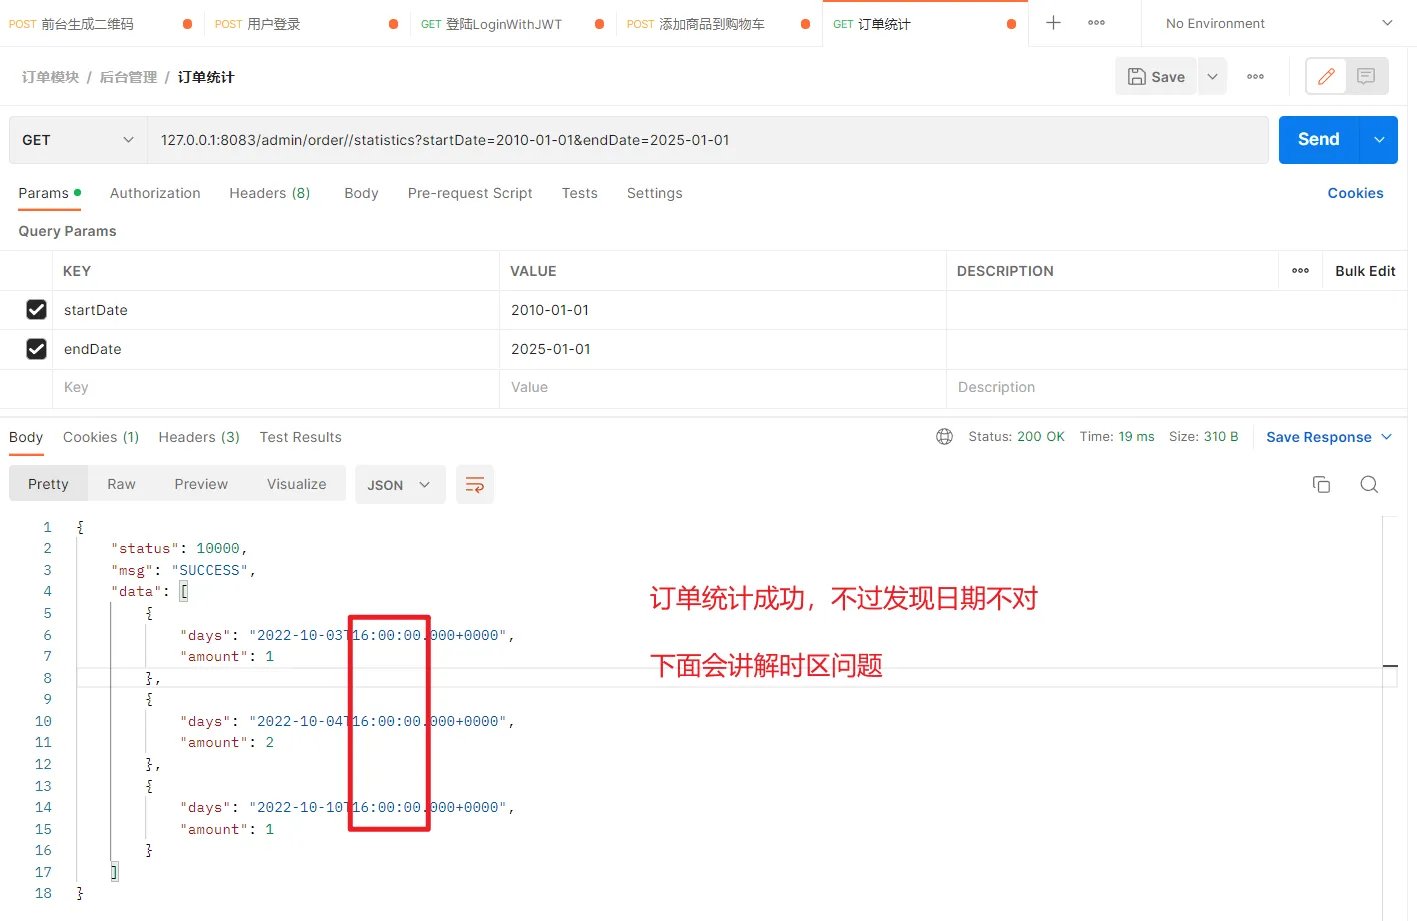Select the Pretty response view
1417x921 pixels.
click(x=48, y=484)
